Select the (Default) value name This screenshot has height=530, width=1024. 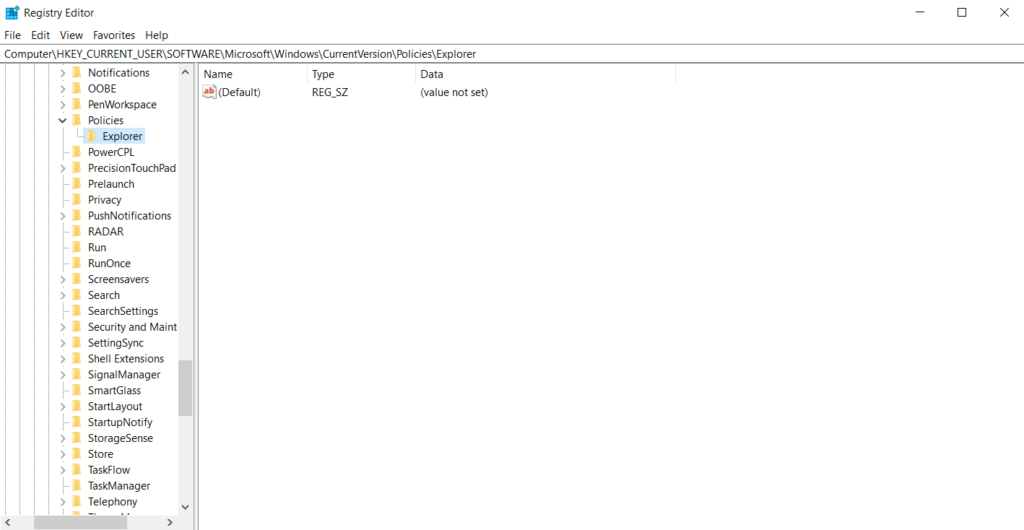(x=239, y=92)
